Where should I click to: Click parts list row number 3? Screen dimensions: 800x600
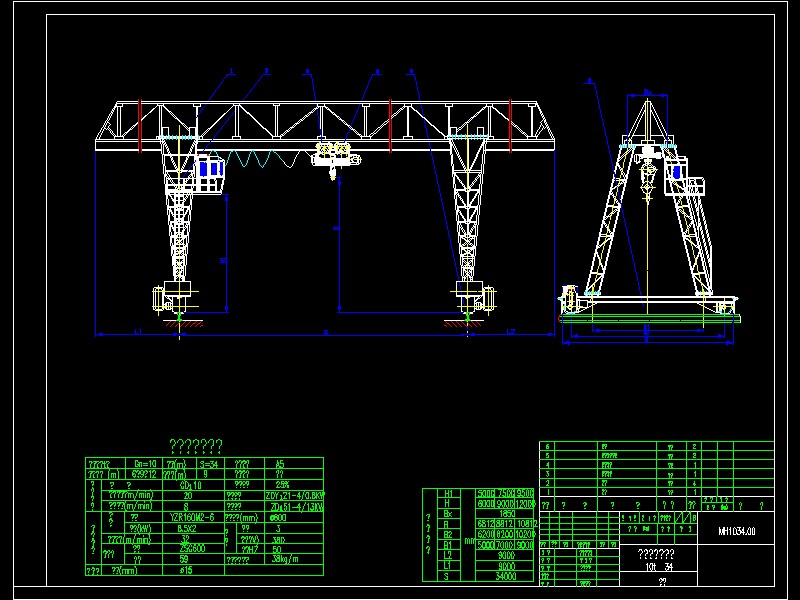click(x=547, y=474)
